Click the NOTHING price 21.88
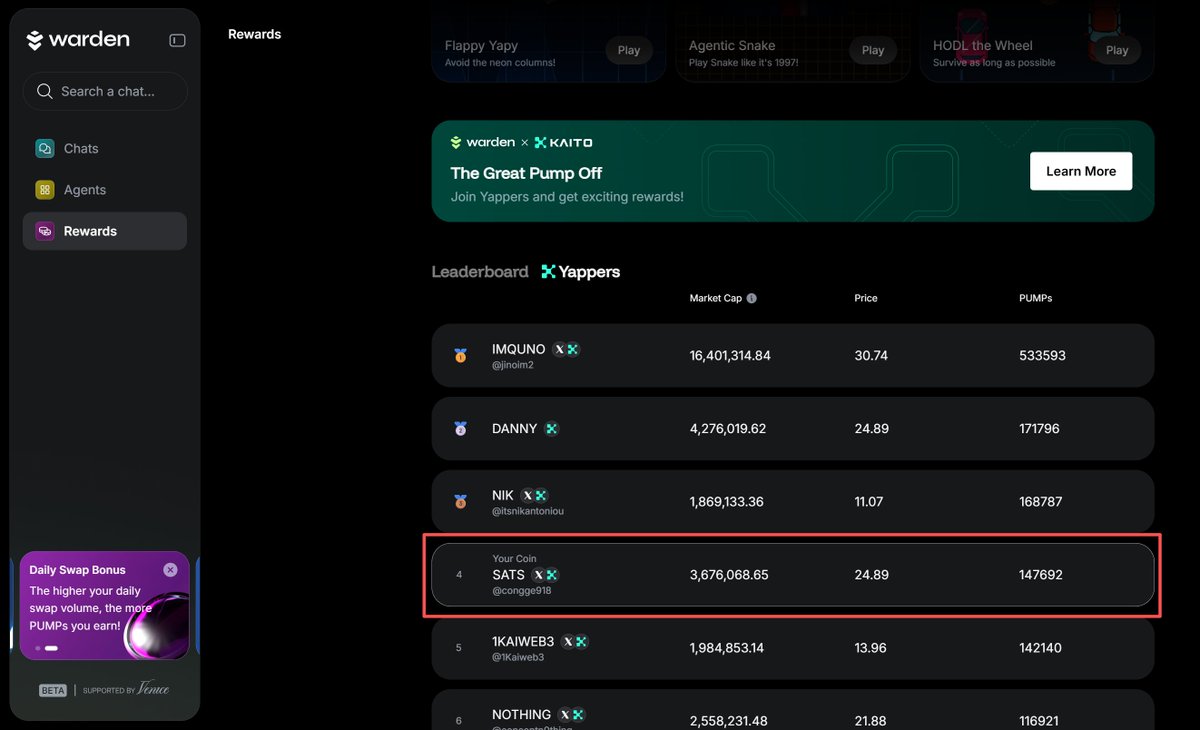 pos(870,721)
